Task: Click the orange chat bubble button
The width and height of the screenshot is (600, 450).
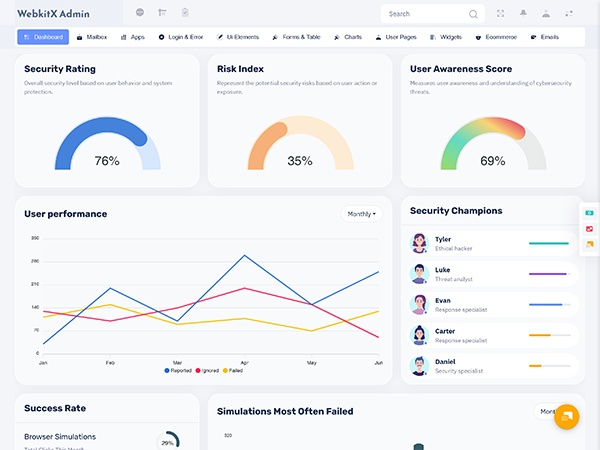Action: click(x=566, y=416)
